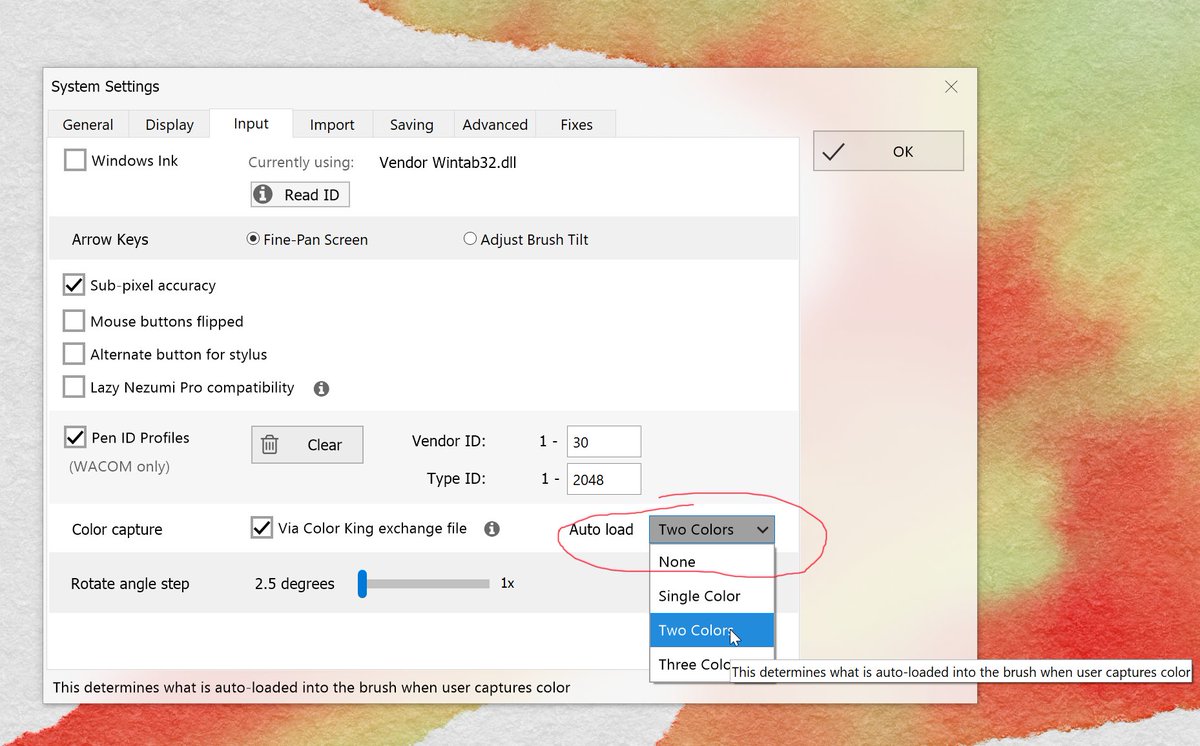The height and width of the screenshot is (746, 1200).
Task: Click the Rotate angle step slider handle
Action: [363, 584]
